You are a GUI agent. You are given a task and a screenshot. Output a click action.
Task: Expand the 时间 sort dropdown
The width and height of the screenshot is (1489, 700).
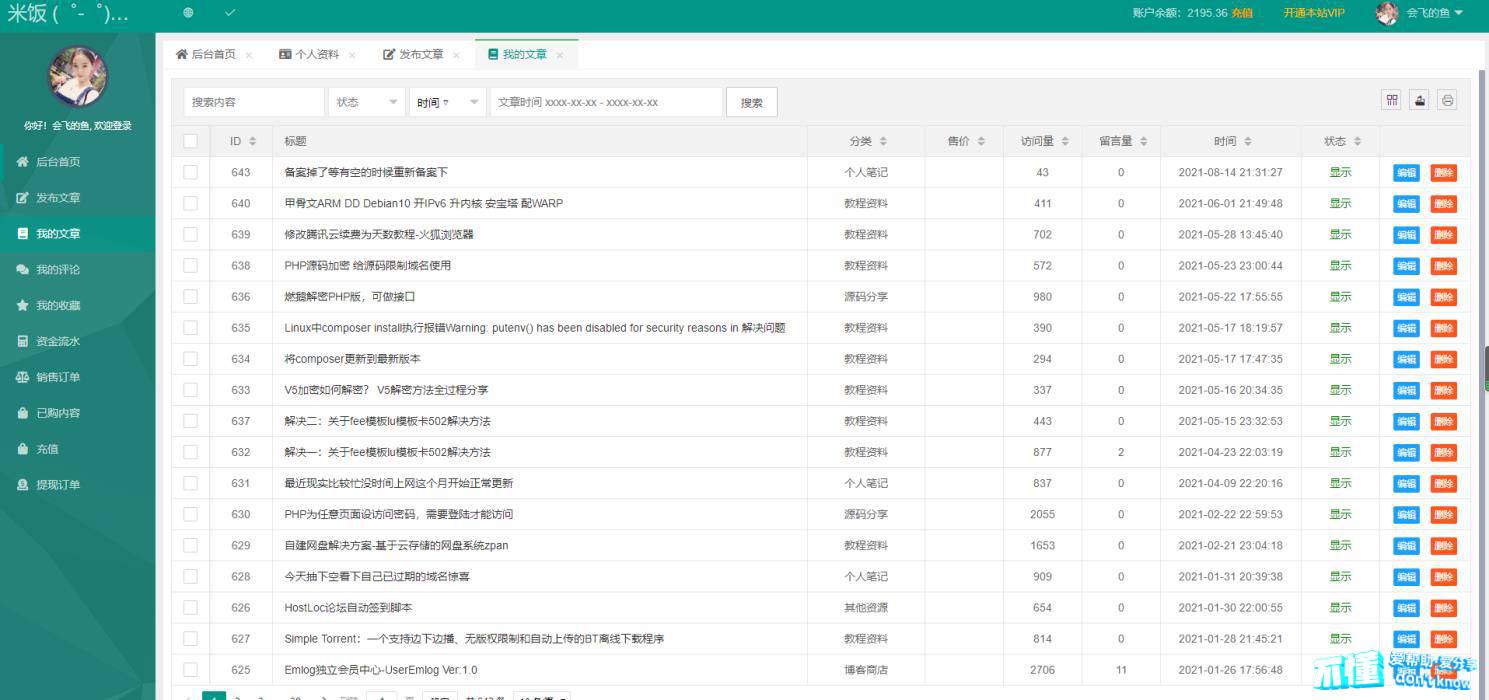(447, 102)
